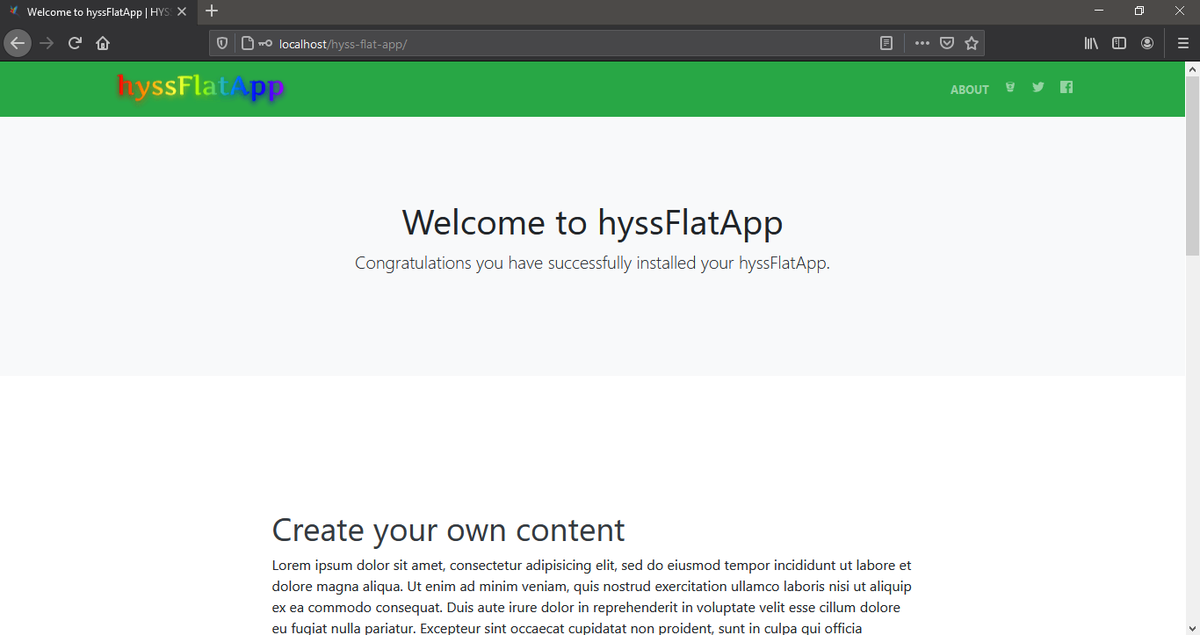Viewport: 1200px width, 635px height.
Task: Open the Twitter icon in the navbar
Action: click(1038, 87)
